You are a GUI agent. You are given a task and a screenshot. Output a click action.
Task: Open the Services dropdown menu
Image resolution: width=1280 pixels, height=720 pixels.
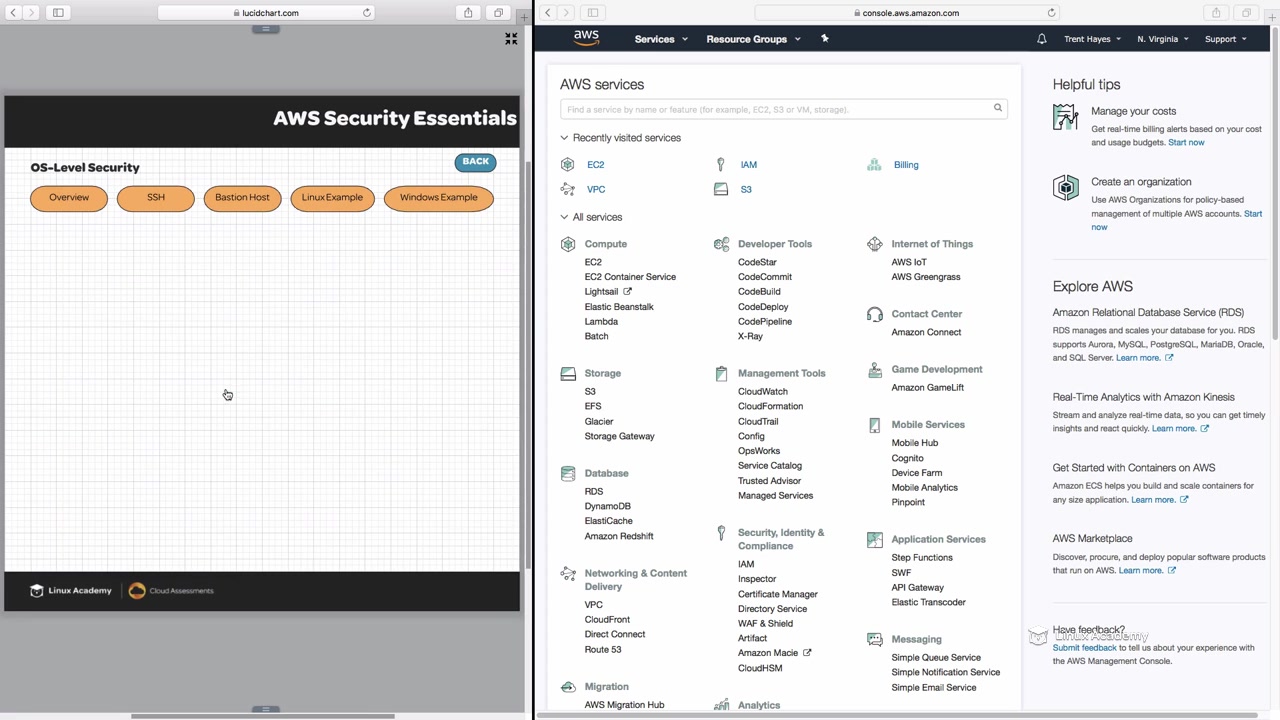(x=661, y=39)
